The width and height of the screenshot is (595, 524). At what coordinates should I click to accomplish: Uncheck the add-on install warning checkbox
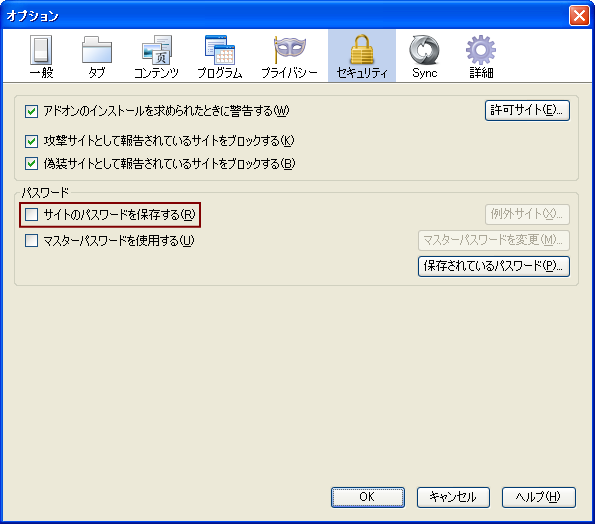pyautogui.click(x=31, y=112)
